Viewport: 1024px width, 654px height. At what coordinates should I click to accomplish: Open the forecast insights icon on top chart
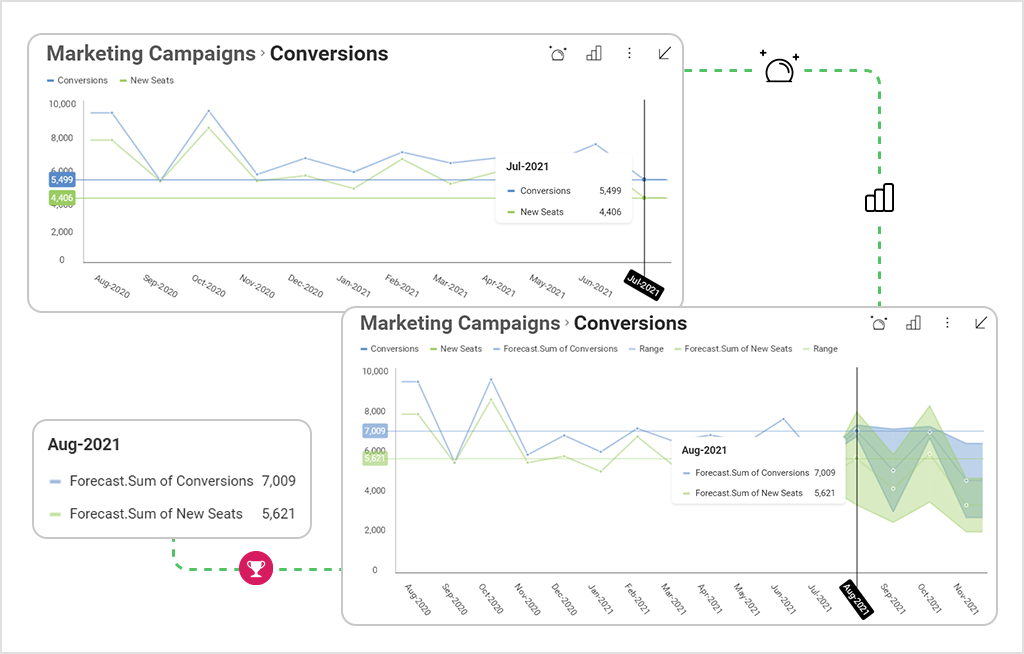click(x=558, y=53)
